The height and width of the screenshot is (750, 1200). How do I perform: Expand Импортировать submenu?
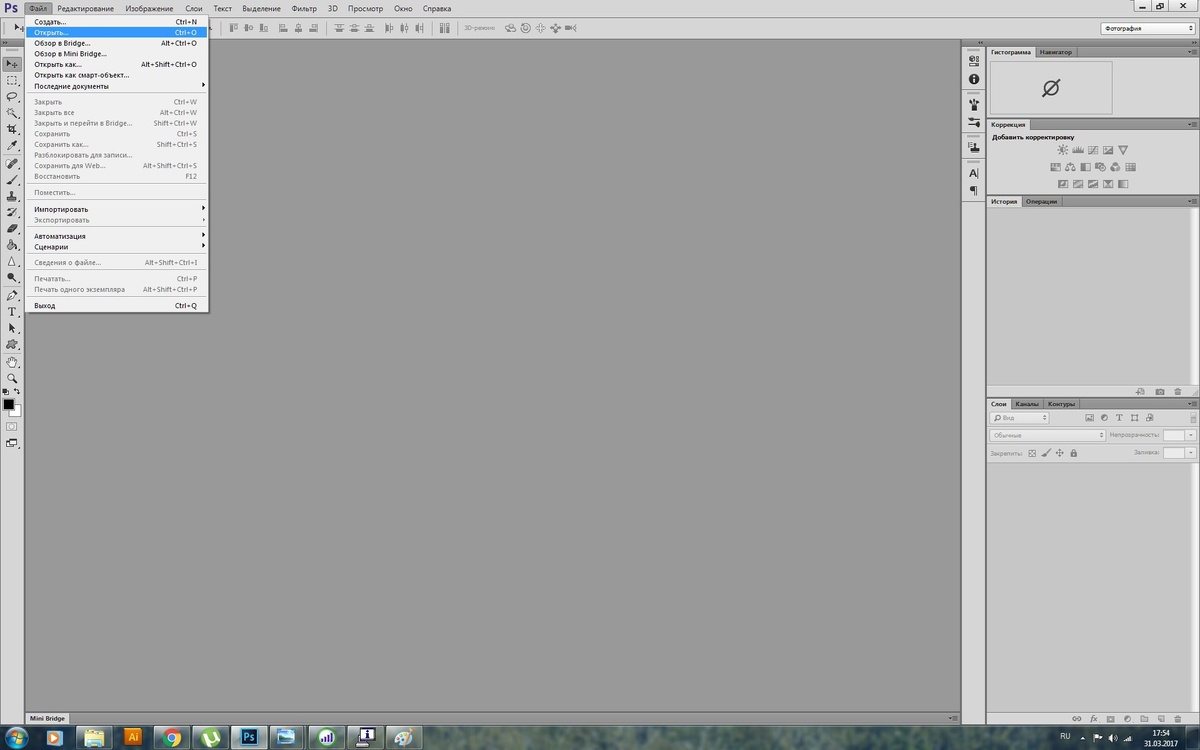(117, 209)
